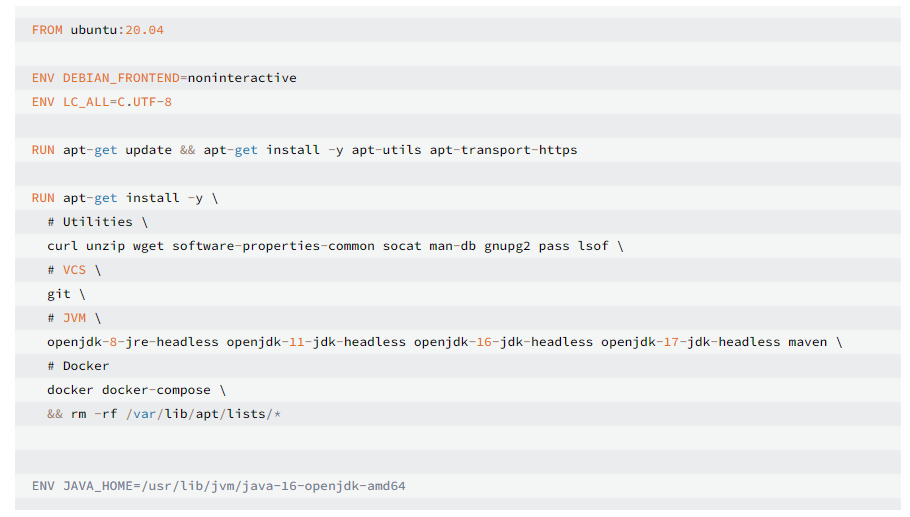Click the '# Utilities' comment line
The width and height of the screenshot is (910, 517).
98,222
